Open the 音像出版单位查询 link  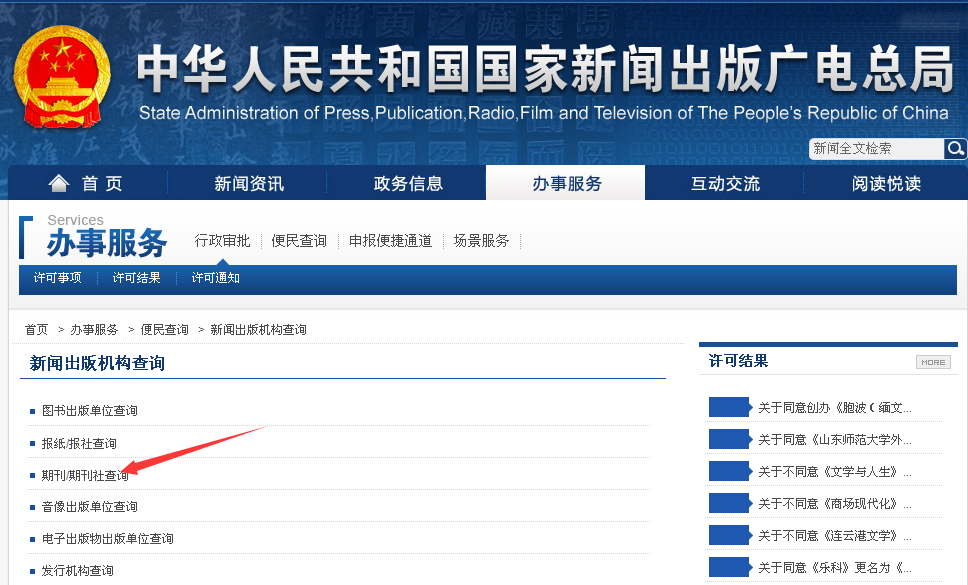pyautogui.click(x=90, y=507)
